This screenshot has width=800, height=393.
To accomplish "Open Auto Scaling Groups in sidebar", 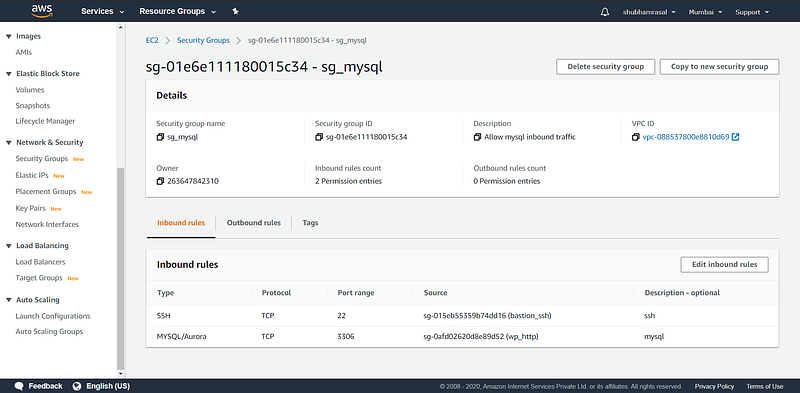I will click(49, 332).
